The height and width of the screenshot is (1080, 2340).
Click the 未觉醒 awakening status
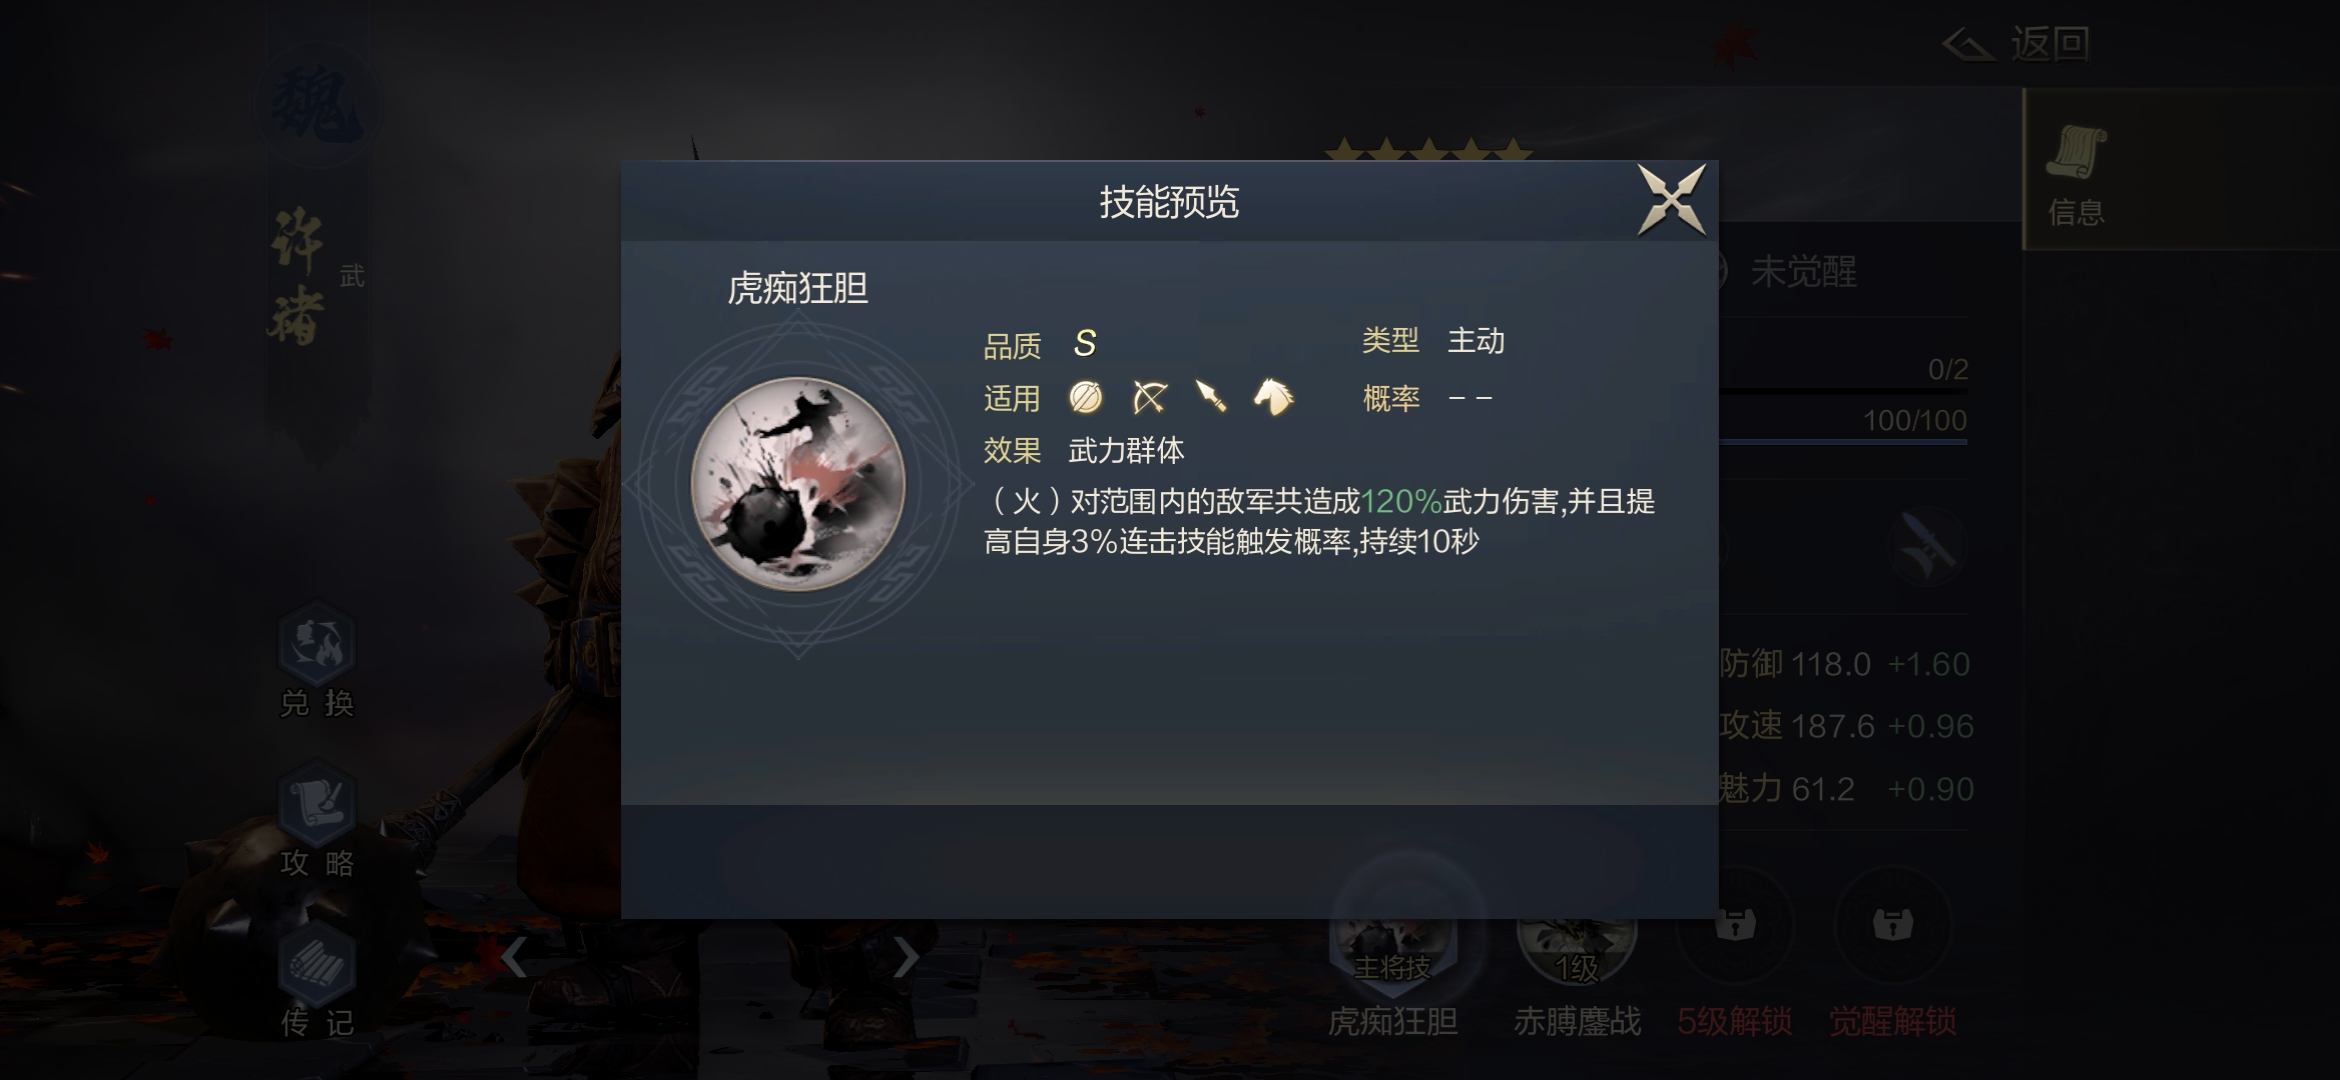(x=1803, y=271)
